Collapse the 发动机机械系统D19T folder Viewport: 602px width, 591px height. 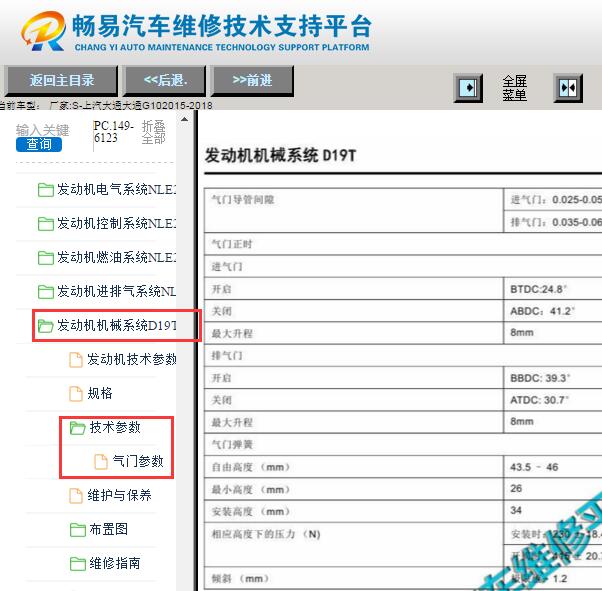pos(116,325)
